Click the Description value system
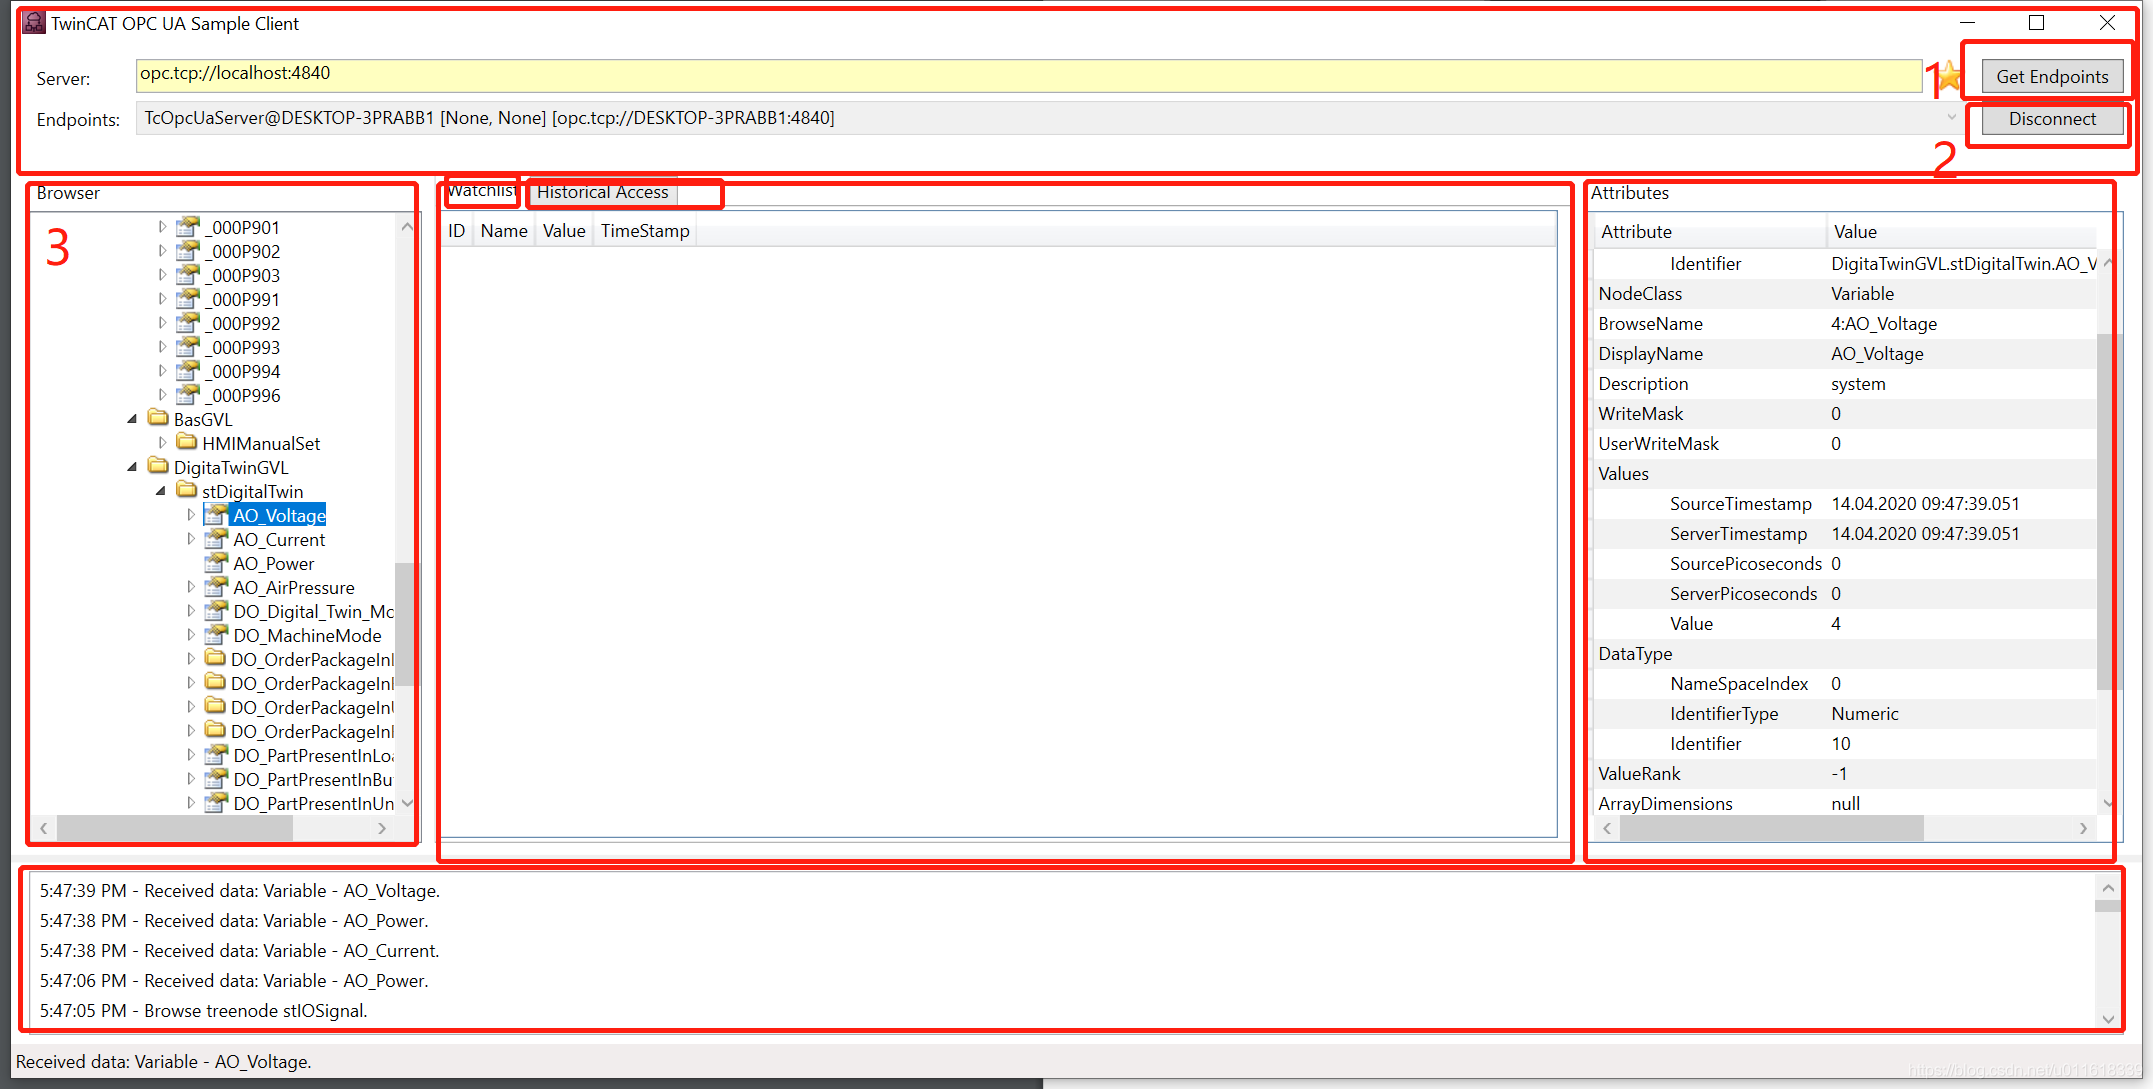The width and height of the screenshot is (2153, 1089). (1858, 383)
